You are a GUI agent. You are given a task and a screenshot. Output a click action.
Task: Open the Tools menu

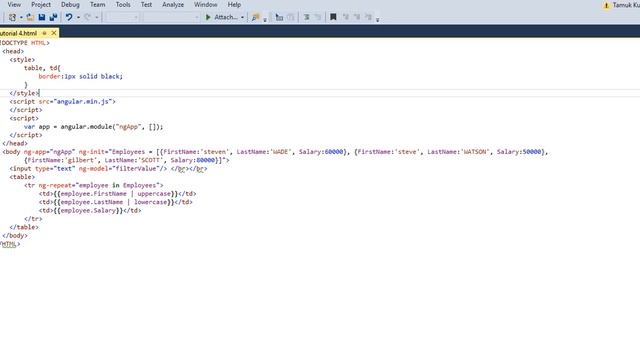coord(123,4)
